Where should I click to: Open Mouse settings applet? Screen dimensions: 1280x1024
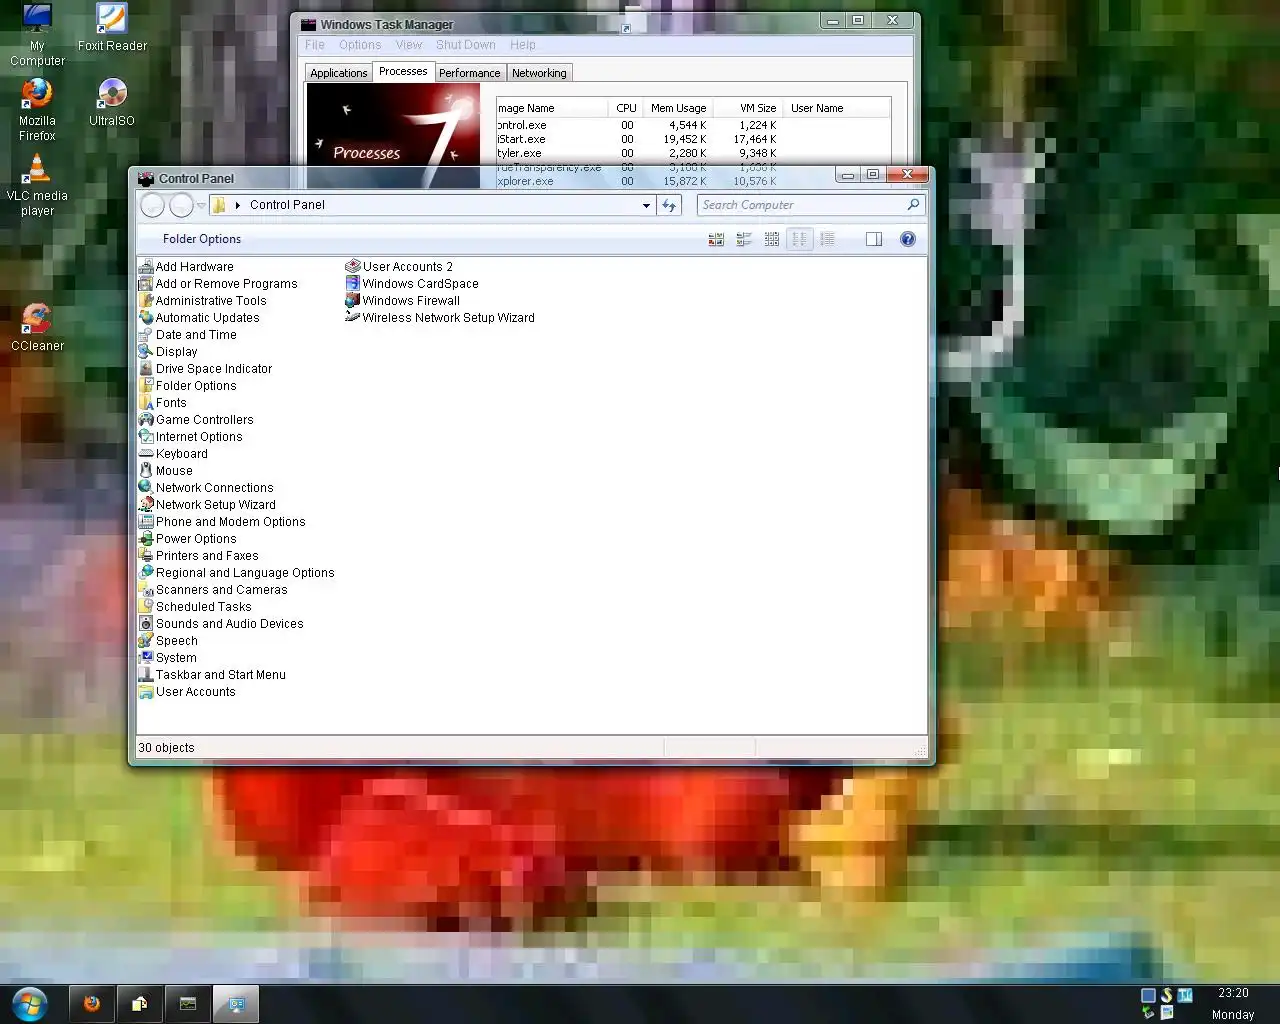click(x=166, y=471)
